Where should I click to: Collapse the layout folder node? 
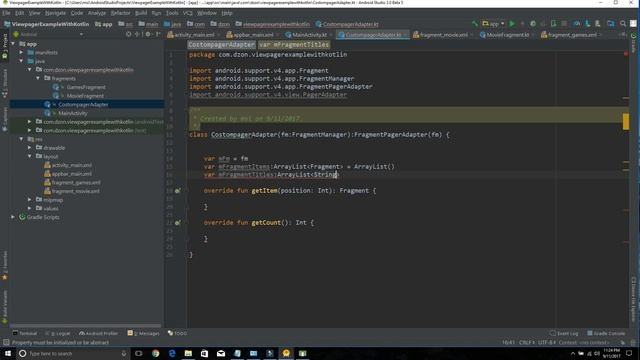pos(29,156)
